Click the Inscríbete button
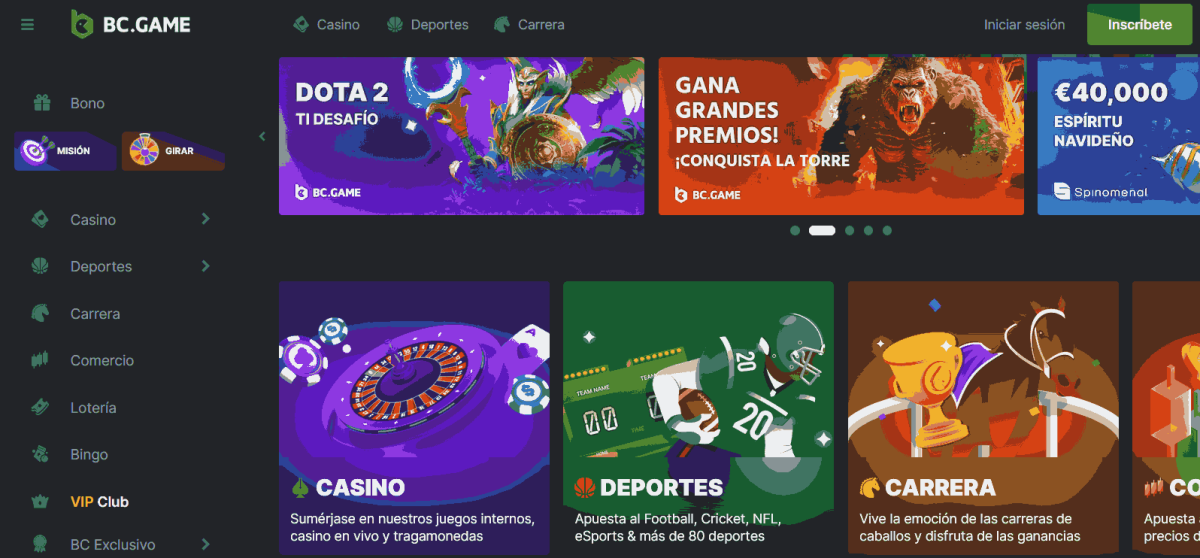 point(1139,25)
